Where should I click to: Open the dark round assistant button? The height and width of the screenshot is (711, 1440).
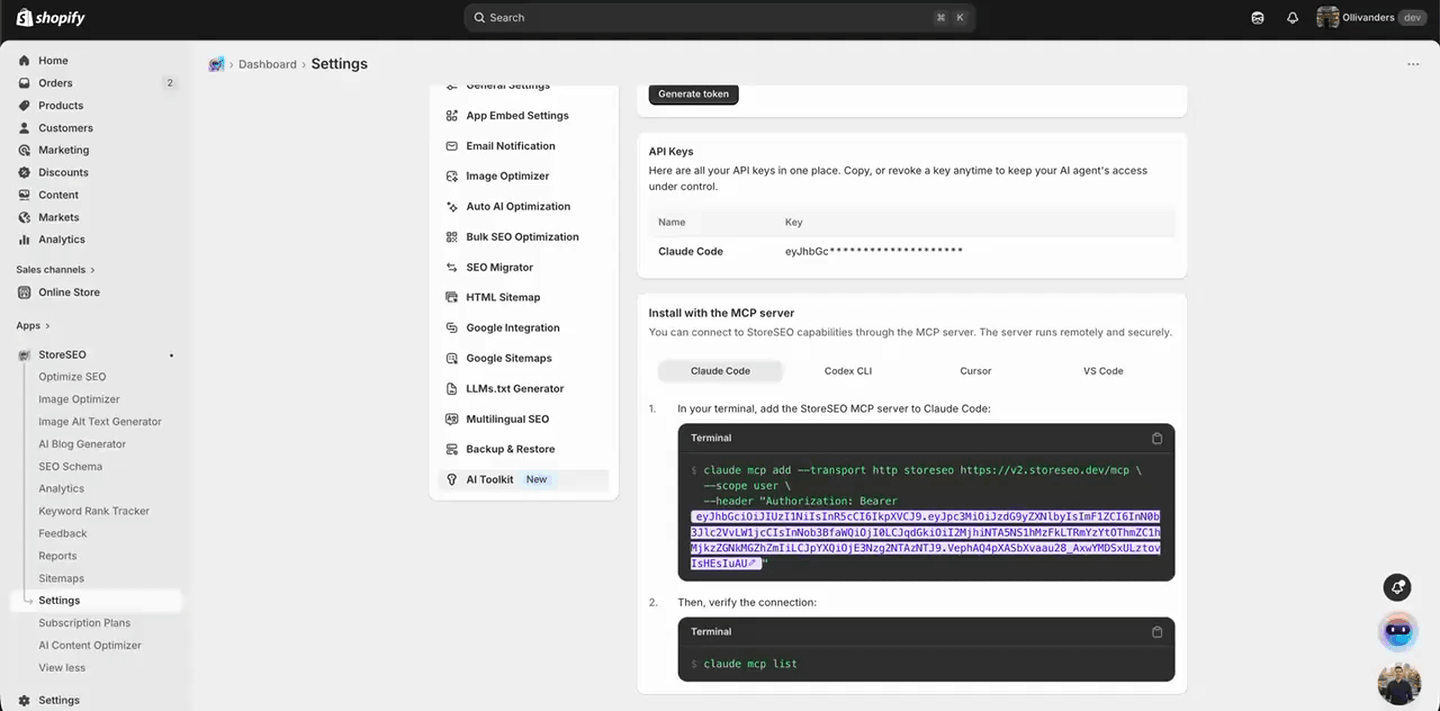[x=1397, y=587]
